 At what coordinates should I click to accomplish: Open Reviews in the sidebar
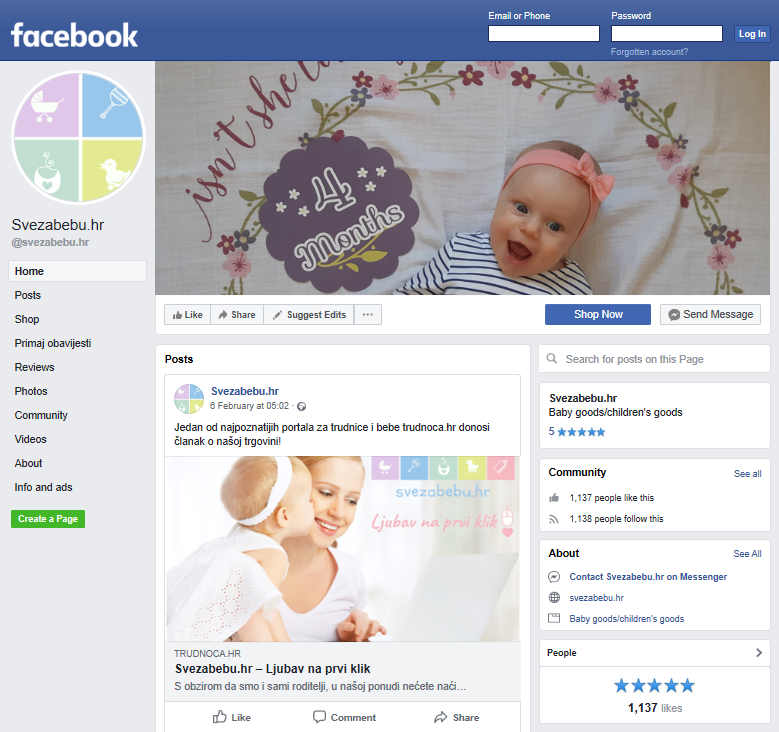[x=34, y=367]
